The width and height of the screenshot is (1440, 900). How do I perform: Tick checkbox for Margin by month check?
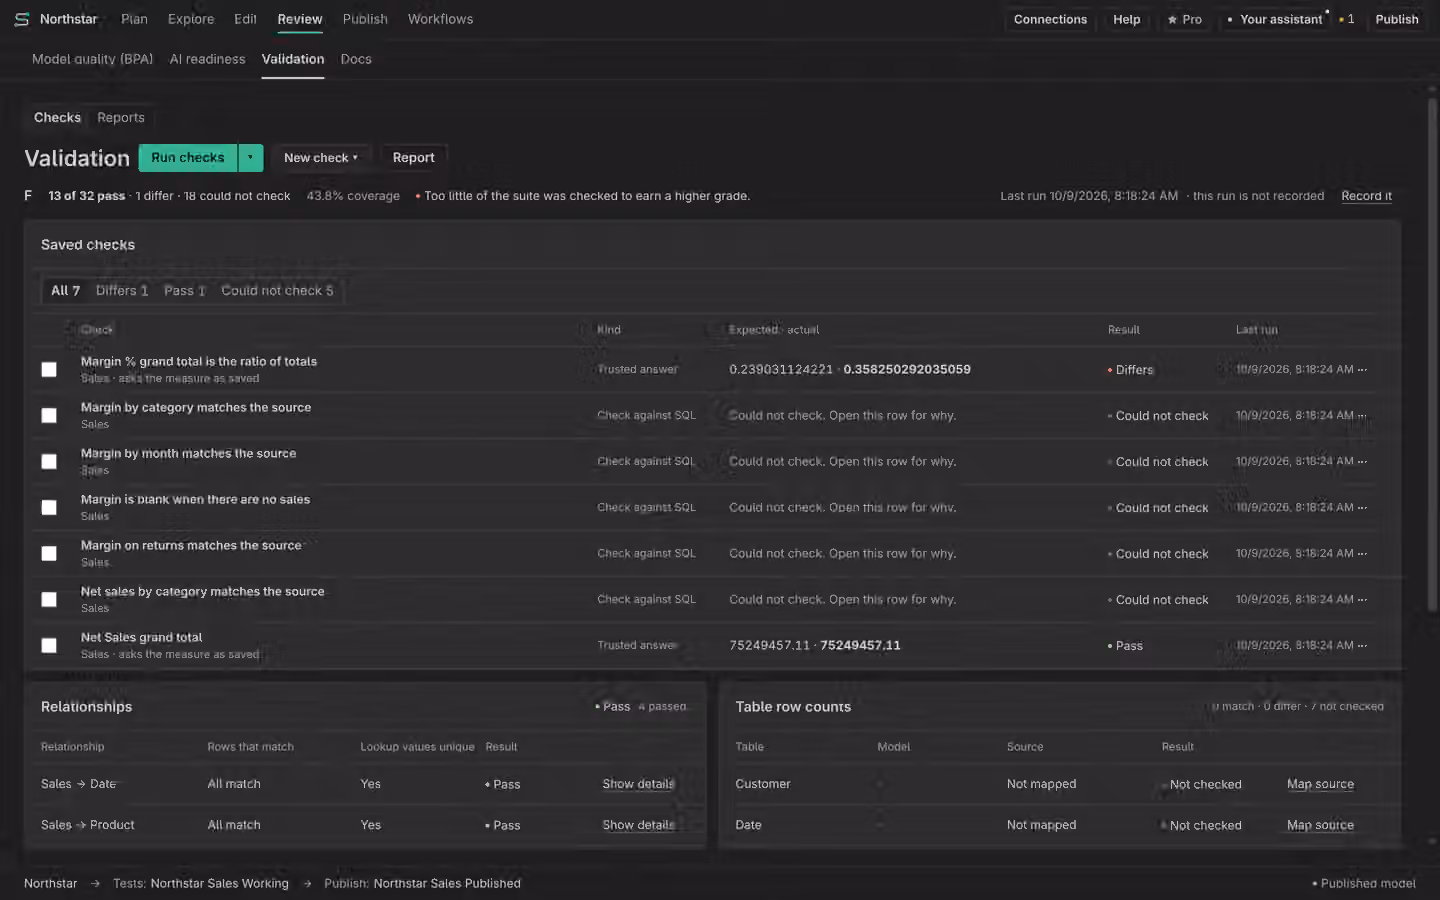[x=49, y=461]
